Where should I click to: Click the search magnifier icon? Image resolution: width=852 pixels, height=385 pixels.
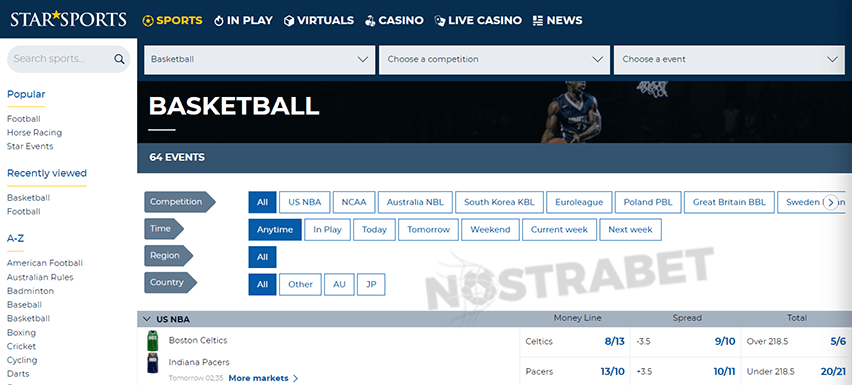(x=119, y=59)
